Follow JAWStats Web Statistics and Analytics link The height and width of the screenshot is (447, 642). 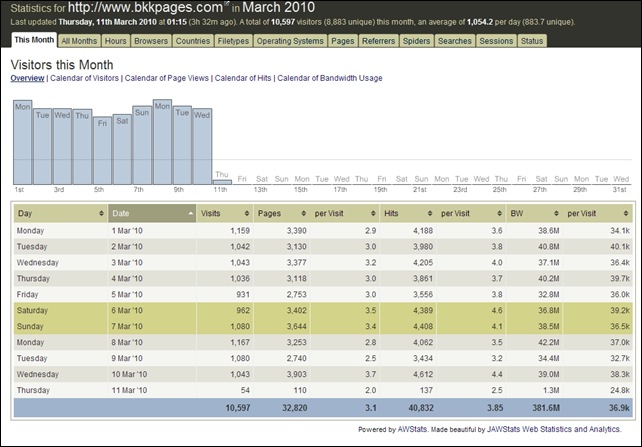tap(554, 429)
